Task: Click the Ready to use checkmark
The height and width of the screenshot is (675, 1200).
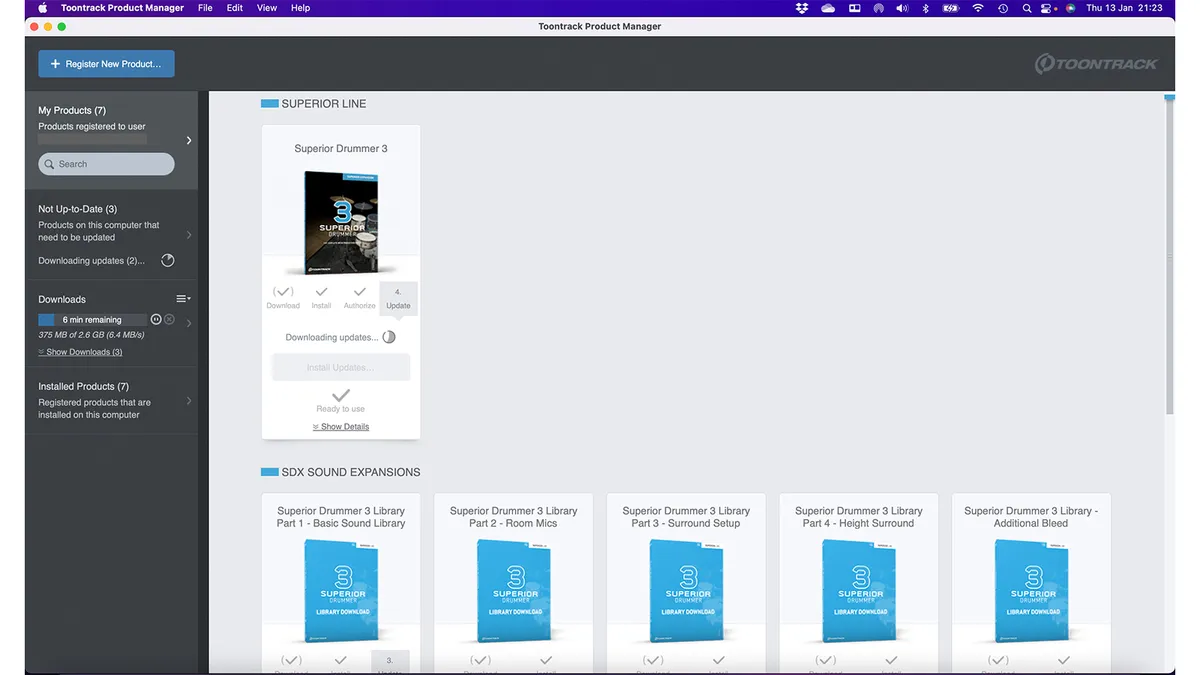Action: [341, 395]
